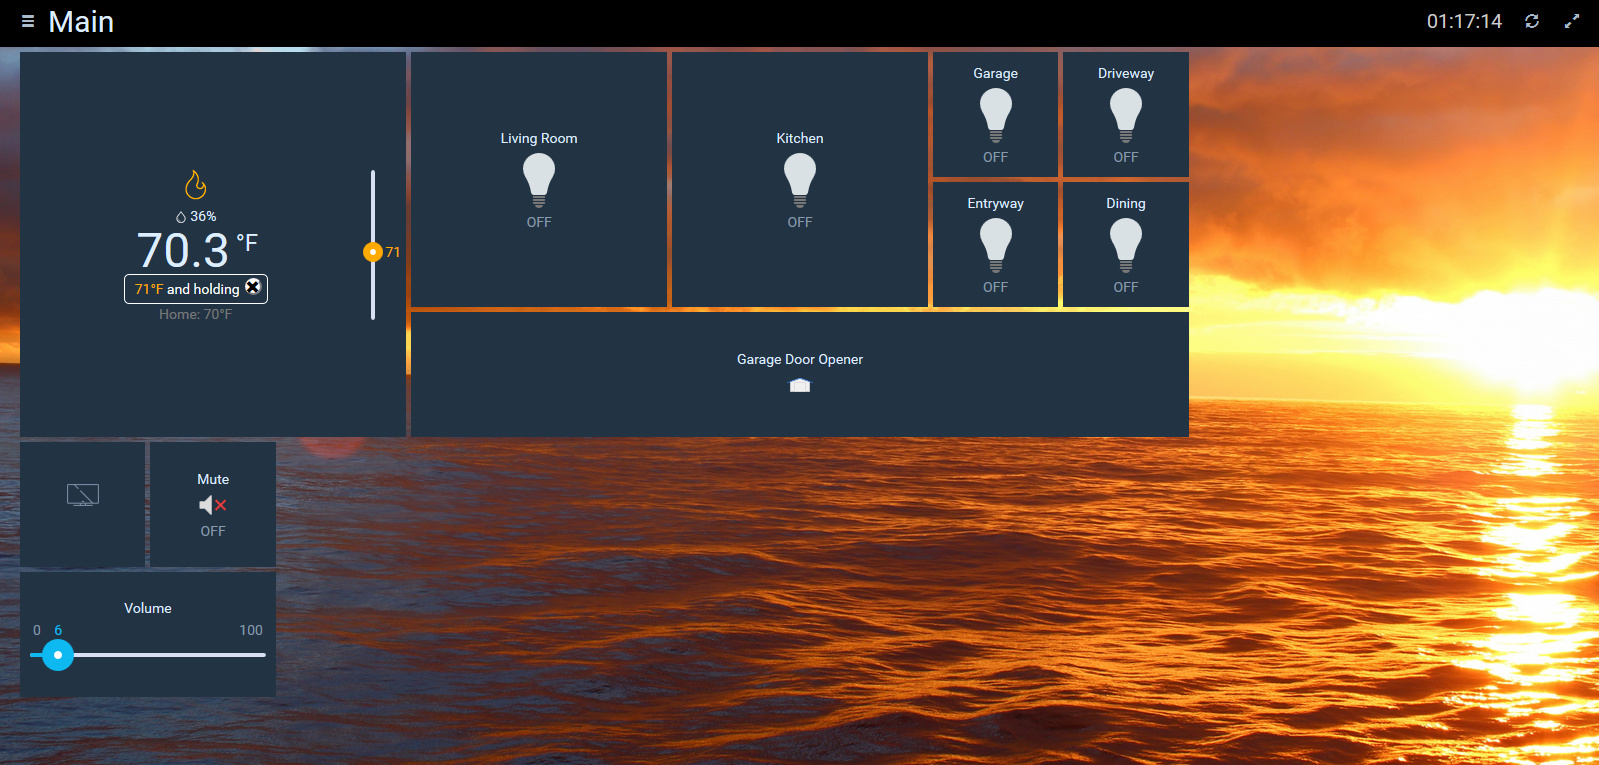Toggle fullscreen with the expand arrows icon
Screen dimensions: 1599x765
coord(1572,21)
